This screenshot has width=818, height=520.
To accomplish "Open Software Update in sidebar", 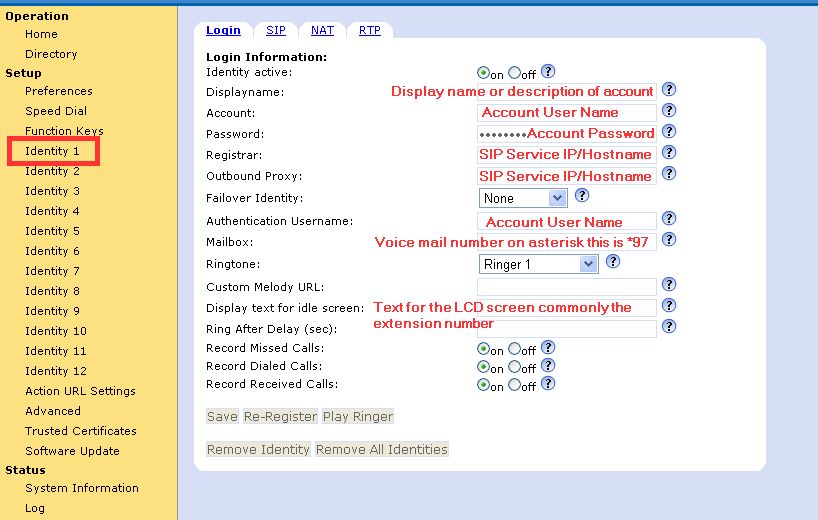I will (72, 451).
